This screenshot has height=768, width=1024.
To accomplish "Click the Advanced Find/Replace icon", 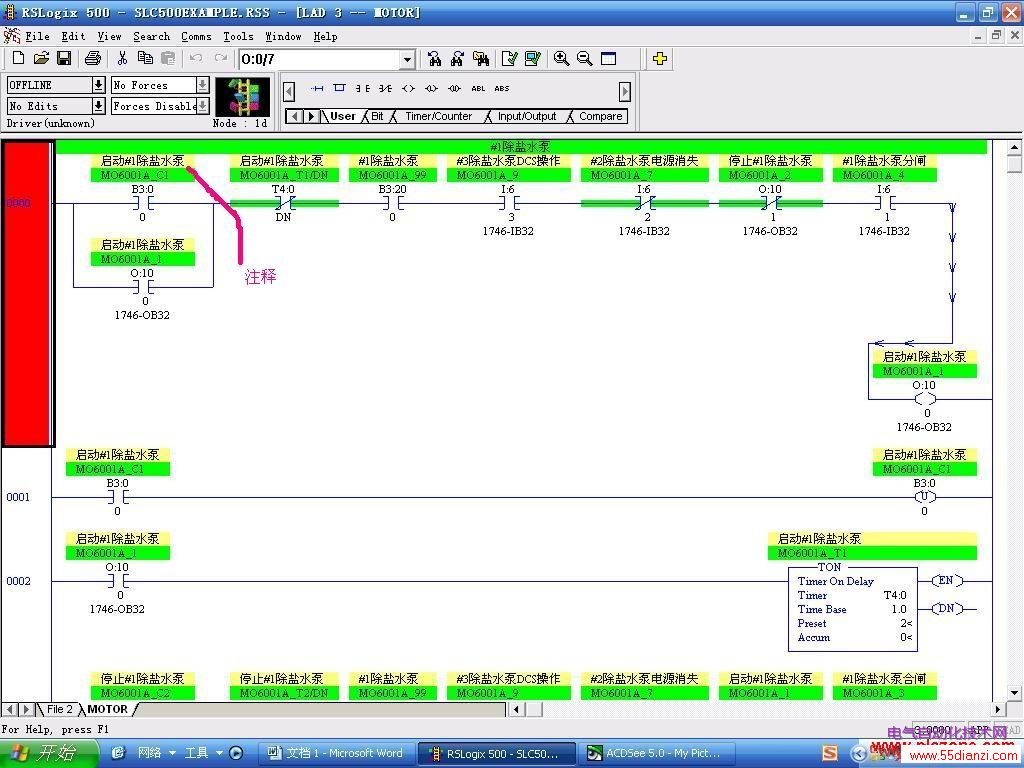I will pos(481,59).
